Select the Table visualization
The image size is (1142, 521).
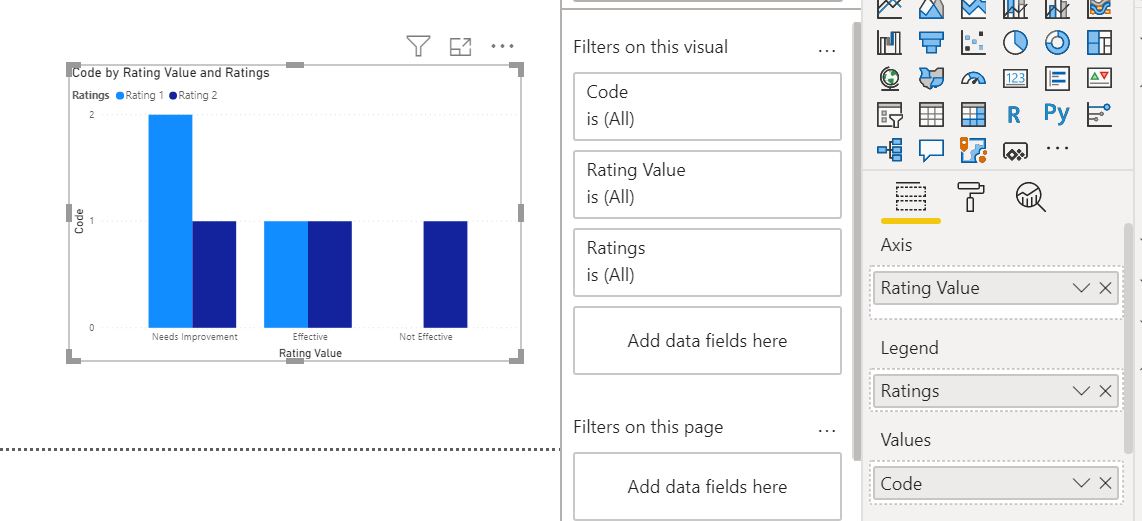[x=931, y=114]
